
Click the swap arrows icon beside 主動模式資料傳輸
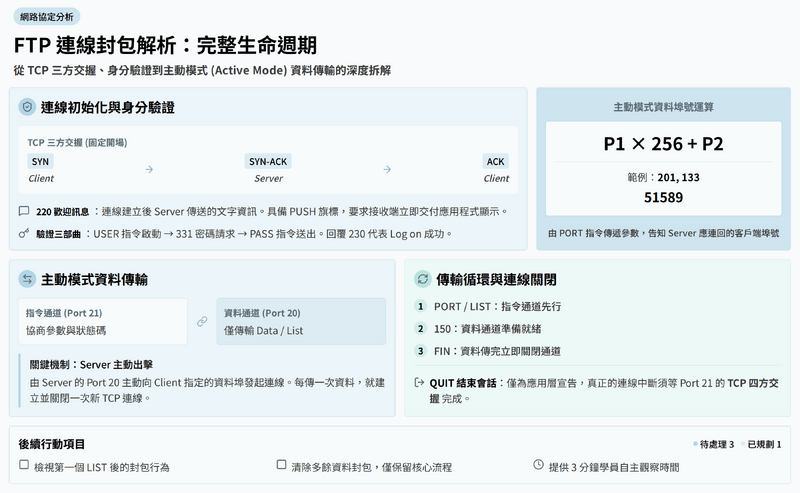(x=27, y=279)
